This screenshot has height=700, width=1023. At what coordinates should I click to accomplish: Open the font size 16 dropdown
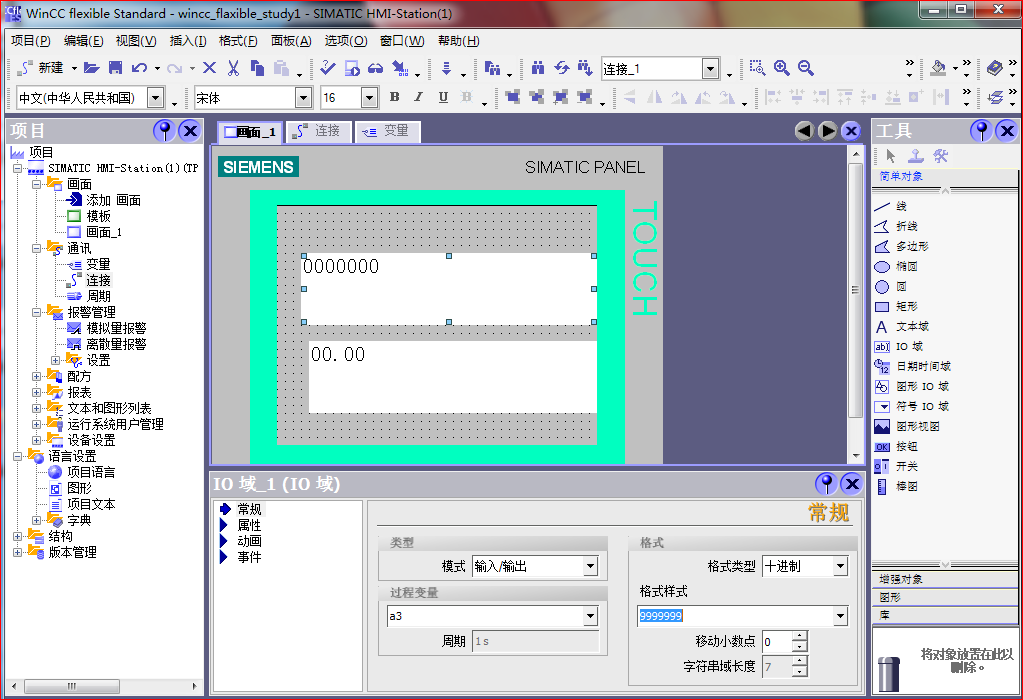pyautogui.click(x=369, y=98)
